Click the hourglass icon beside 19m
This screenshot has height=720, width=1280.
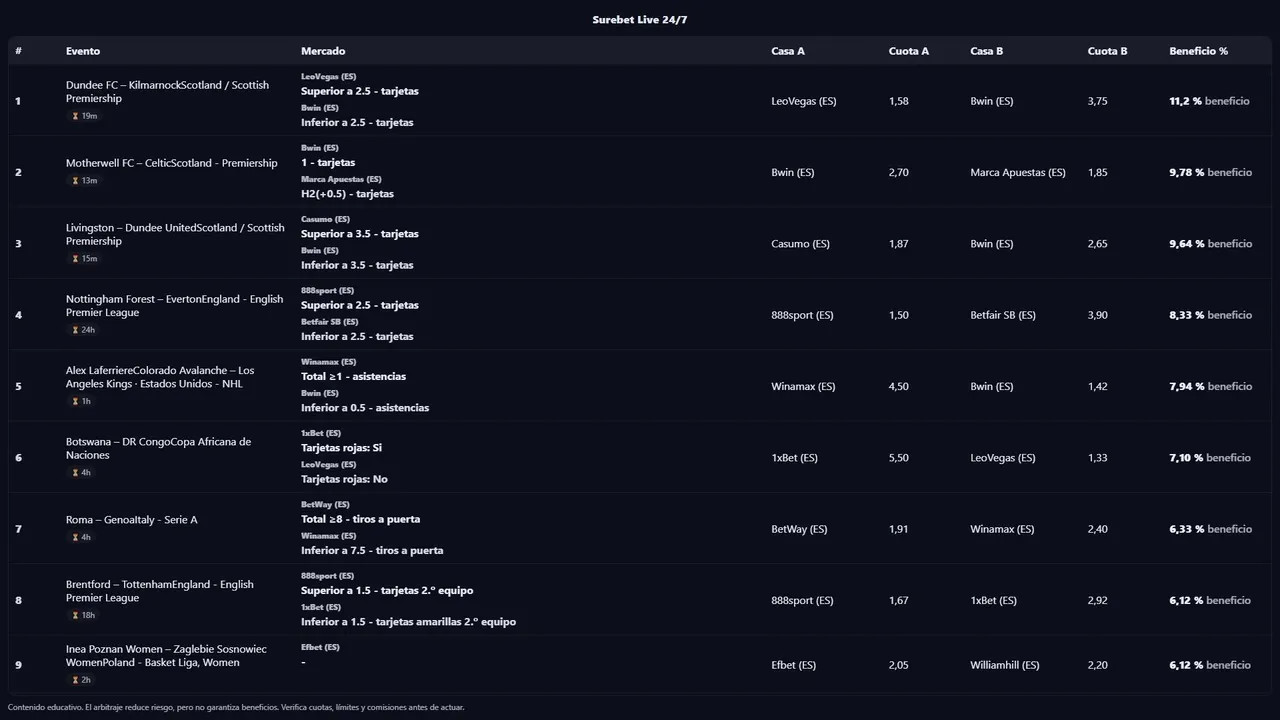pos(75,116)
